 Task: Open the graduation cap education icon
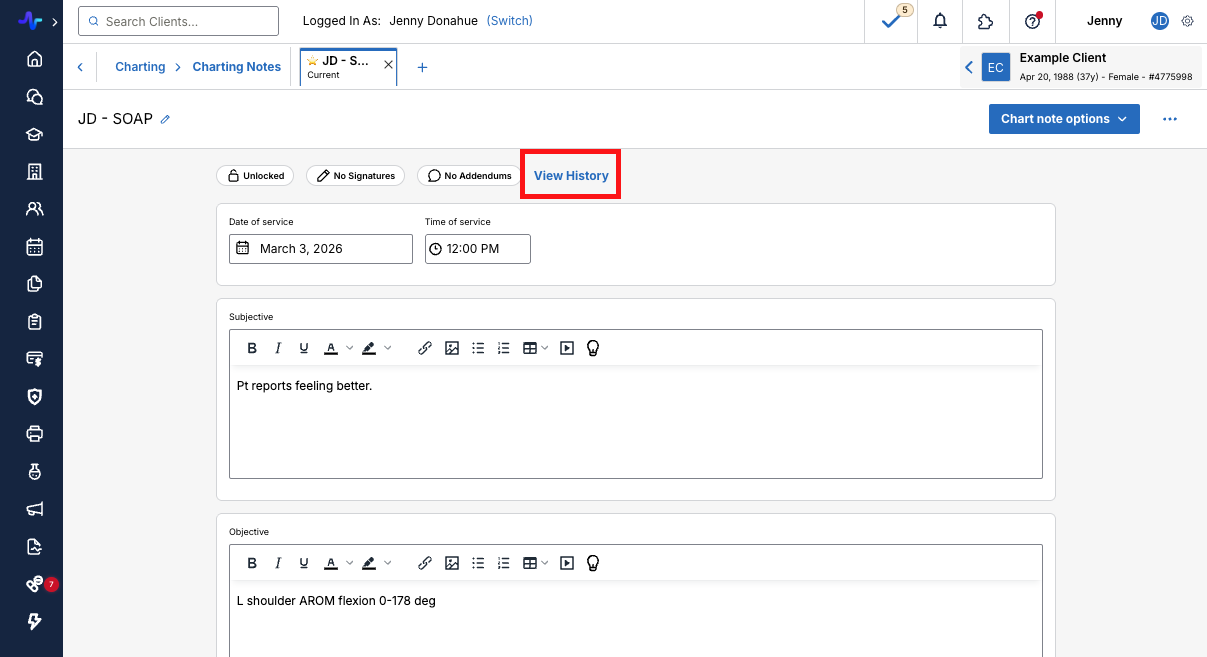tap(34, 134)
